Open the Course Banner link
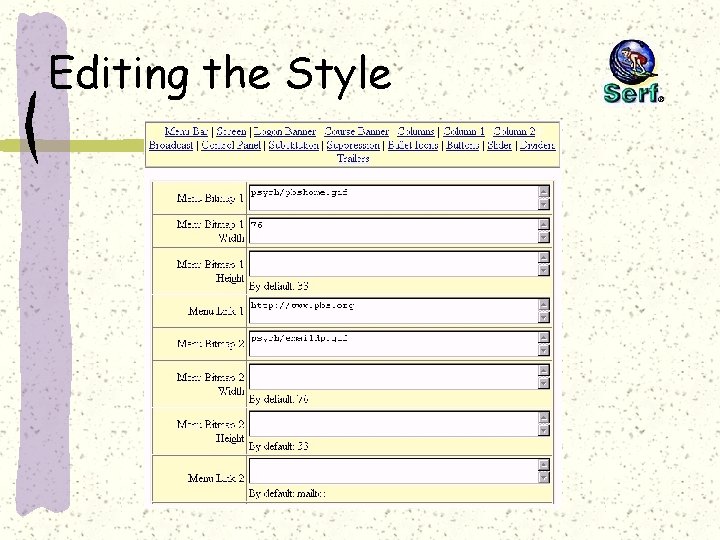 pyautogui.click(x=356, y=131)
